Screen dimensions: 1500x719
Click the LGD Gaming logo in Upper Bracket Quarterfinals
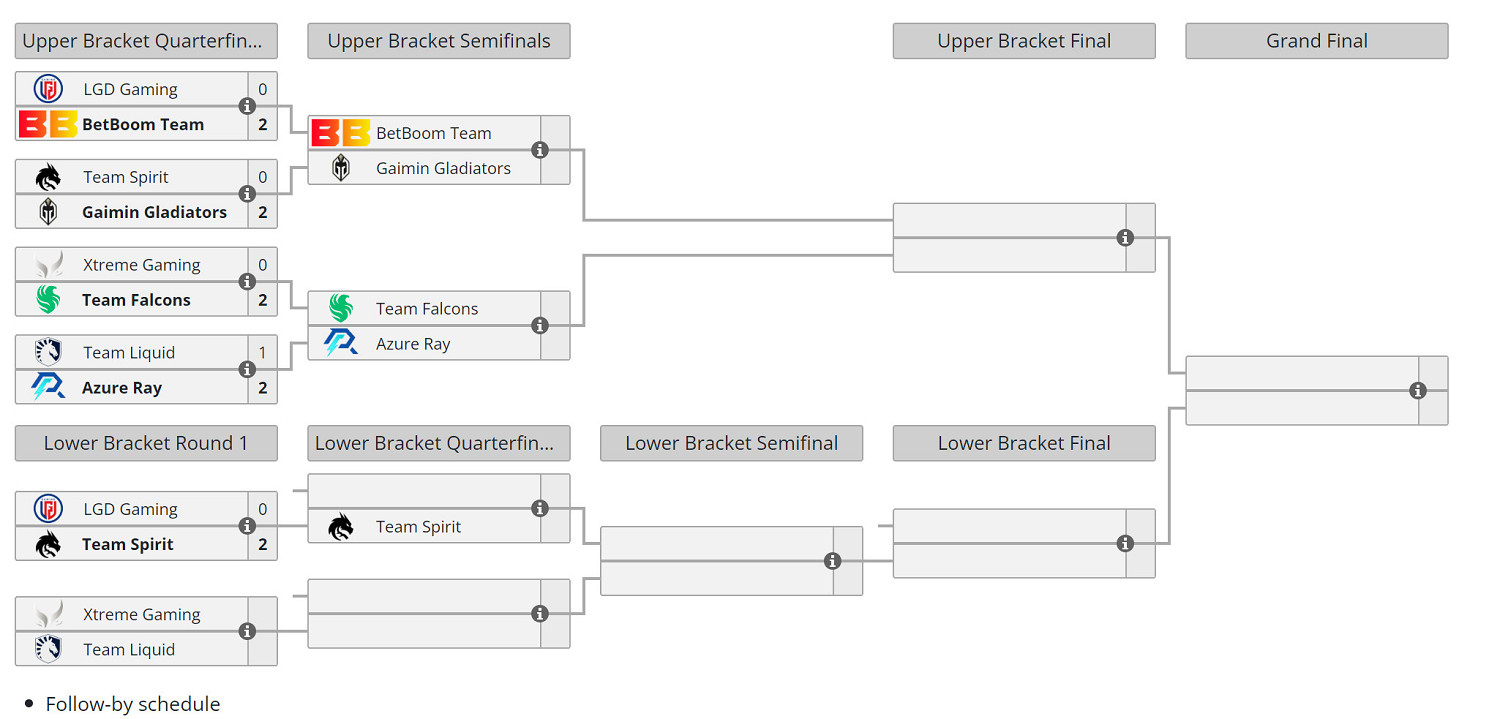(47, 89)
